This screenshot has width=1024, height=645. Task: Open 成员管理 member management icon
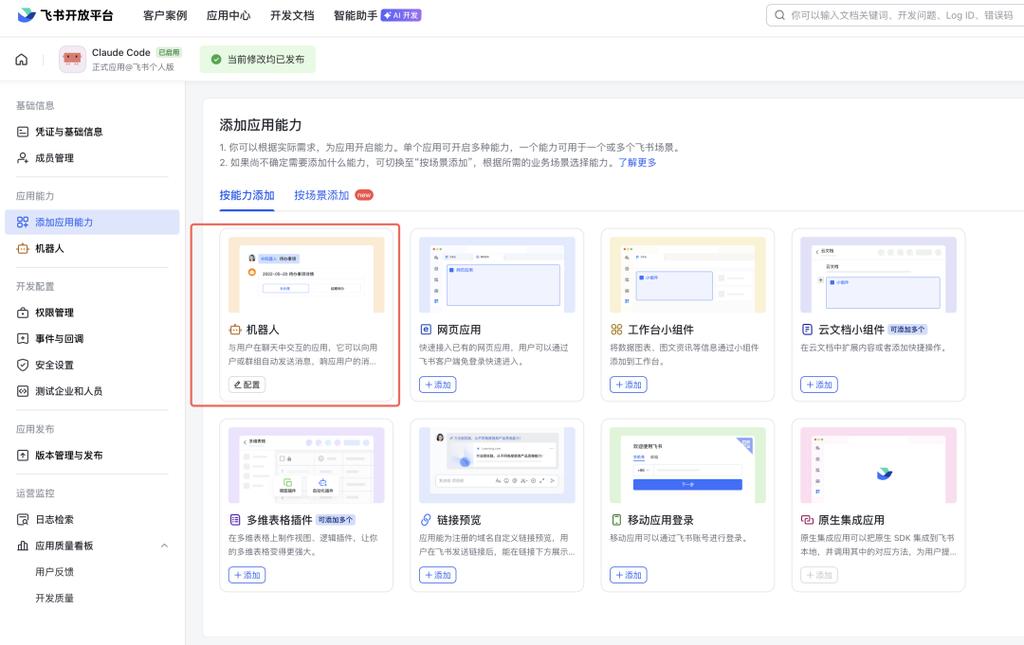(x=21, y=157)
